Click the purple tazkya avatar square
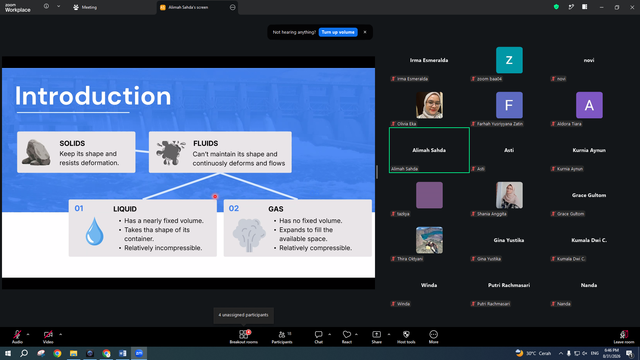The width and height of the screenshot is (640, 360). click(429, 195)
